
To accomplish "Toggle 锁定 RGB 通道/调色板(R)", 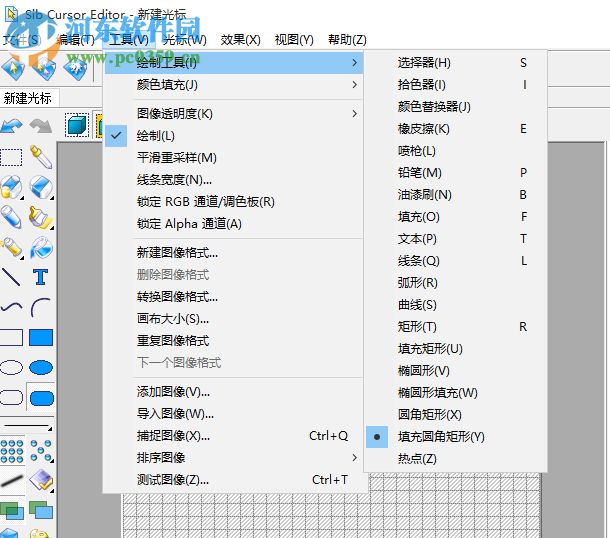I will click(x=233, y=202).
